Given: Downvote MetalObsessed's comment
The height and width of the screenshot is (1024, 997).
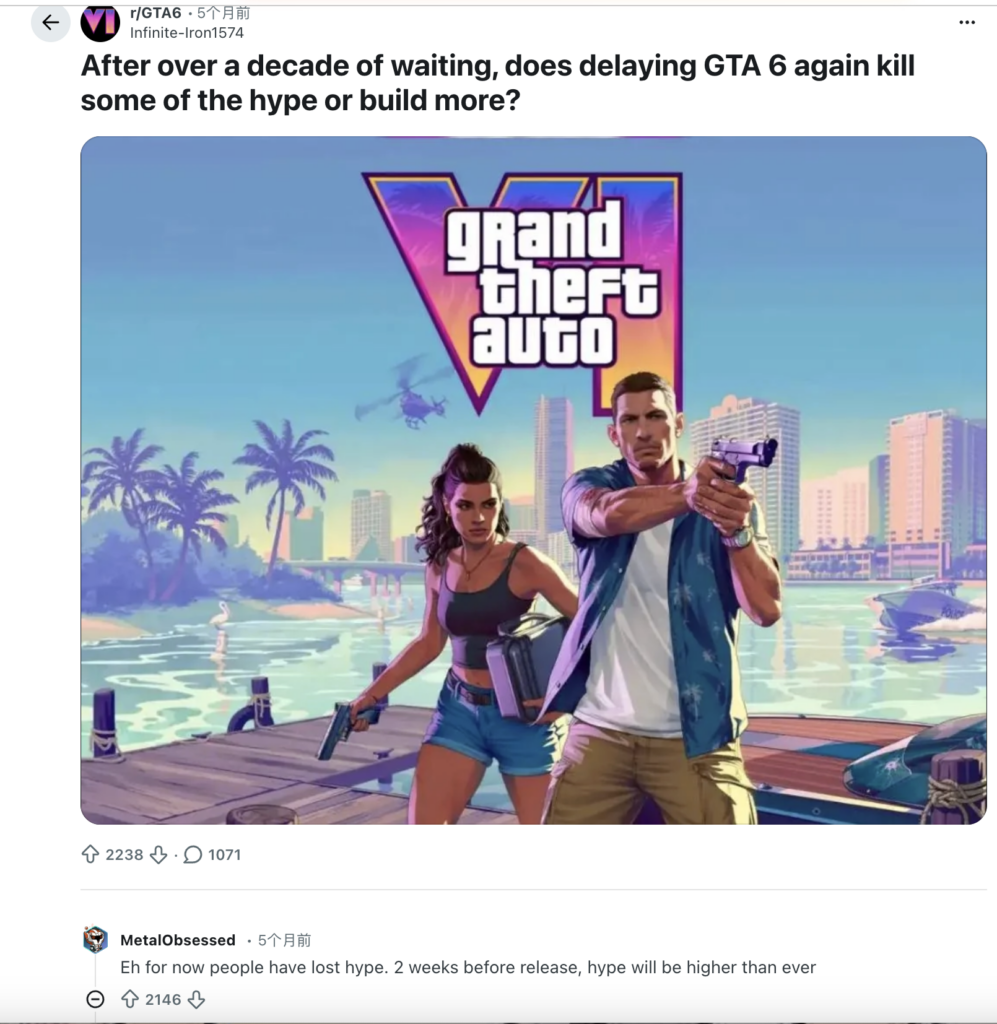Looking at the screenshot, I should tap(197, 999).
